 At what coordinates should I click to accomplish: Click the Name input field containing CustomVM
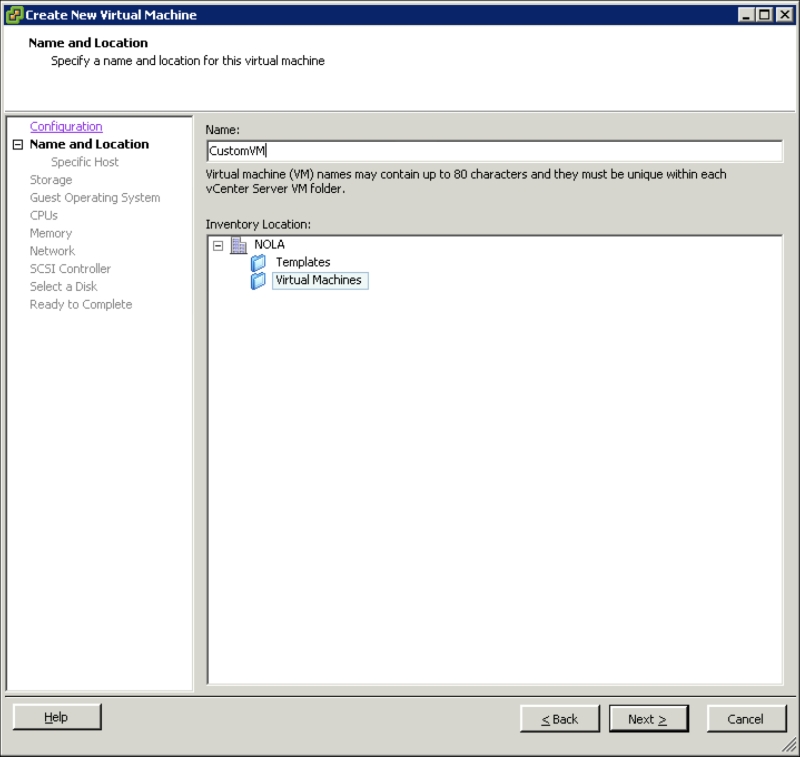click(494, 151)
